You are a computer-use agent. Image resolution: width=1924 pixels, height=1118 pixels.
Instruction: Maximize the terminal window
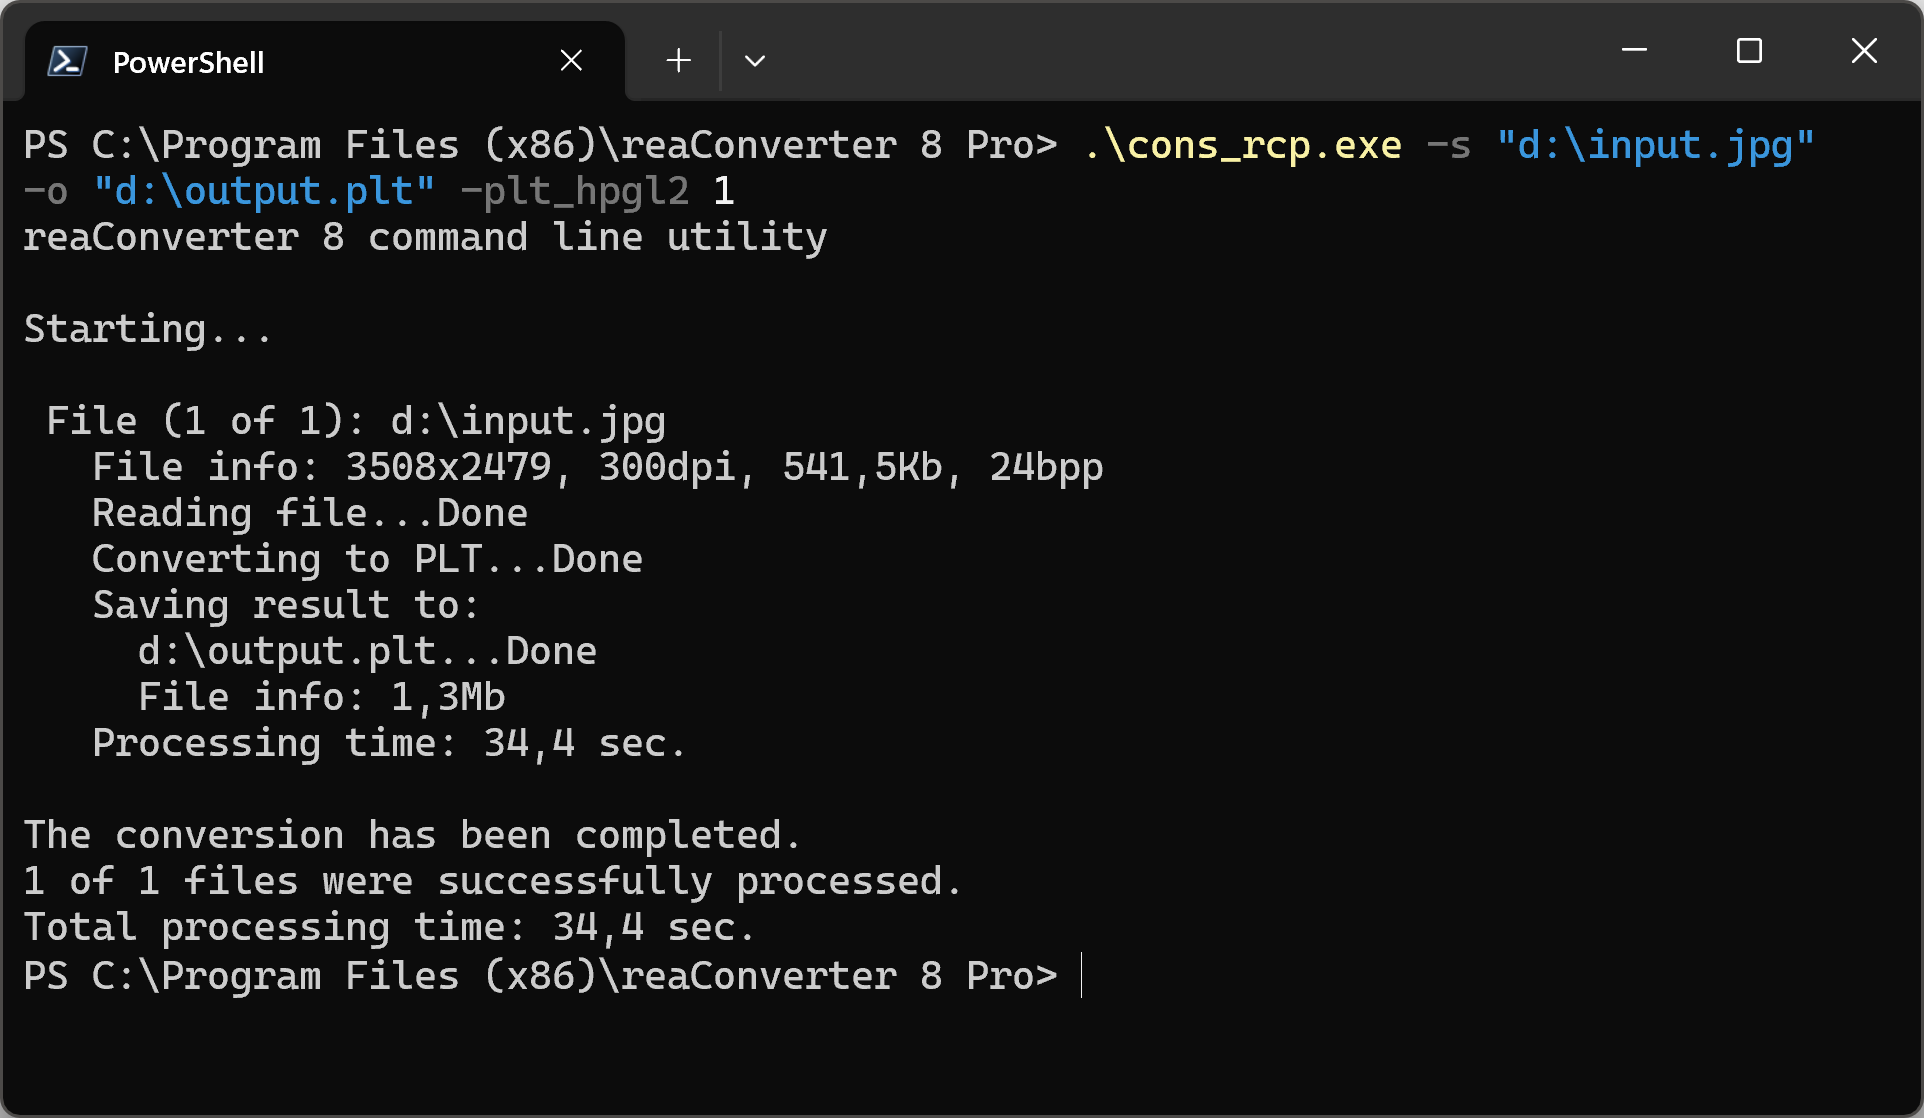[1749, 50]
